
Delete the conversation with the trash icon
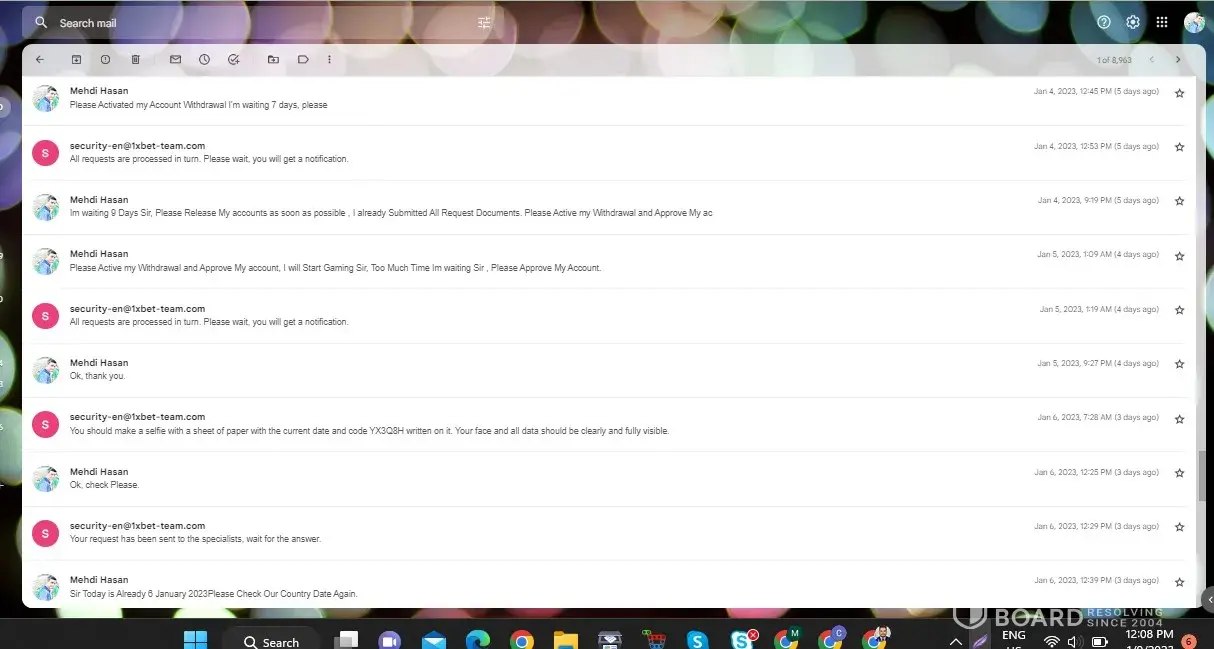tap(135, 60)
